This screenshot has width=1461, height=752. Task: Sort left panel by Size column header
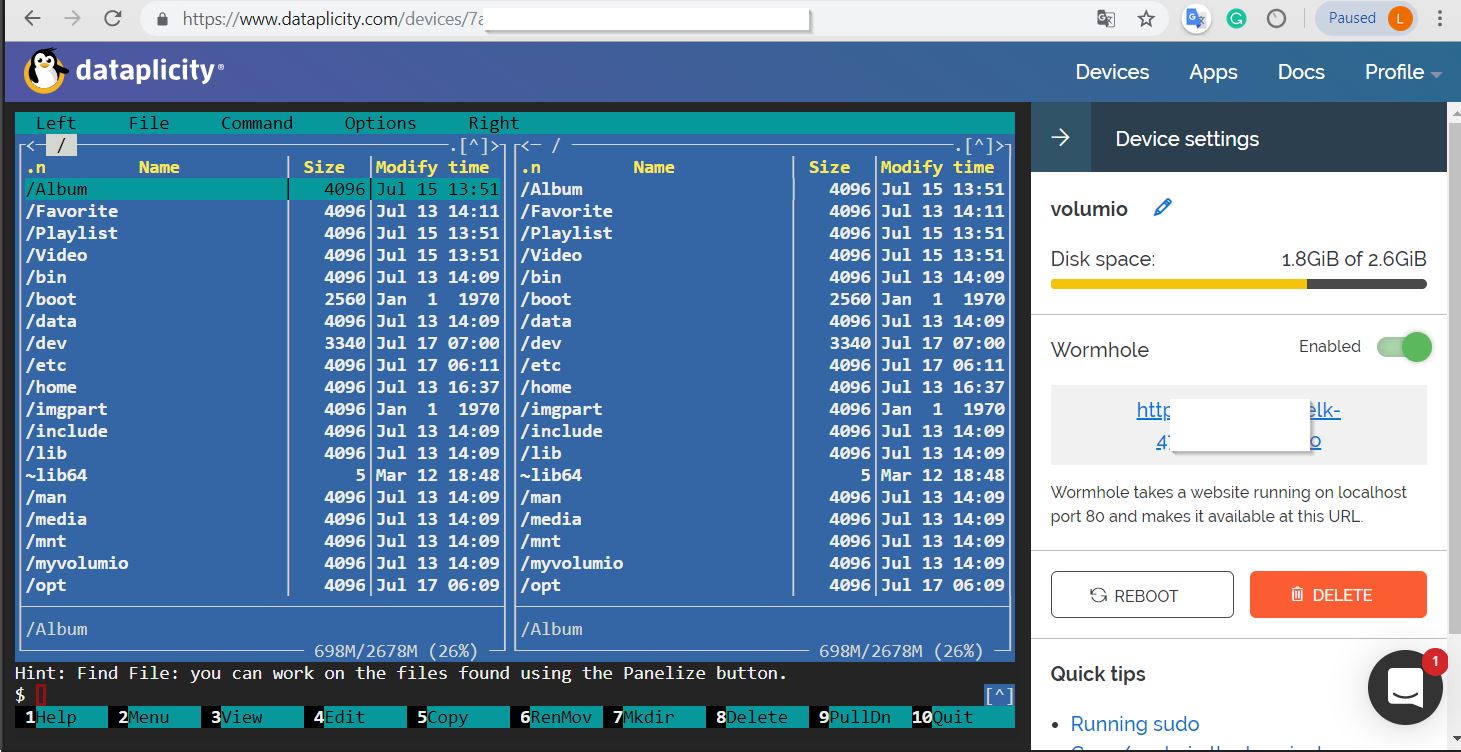pyautogui.click(x=324, y=167)
